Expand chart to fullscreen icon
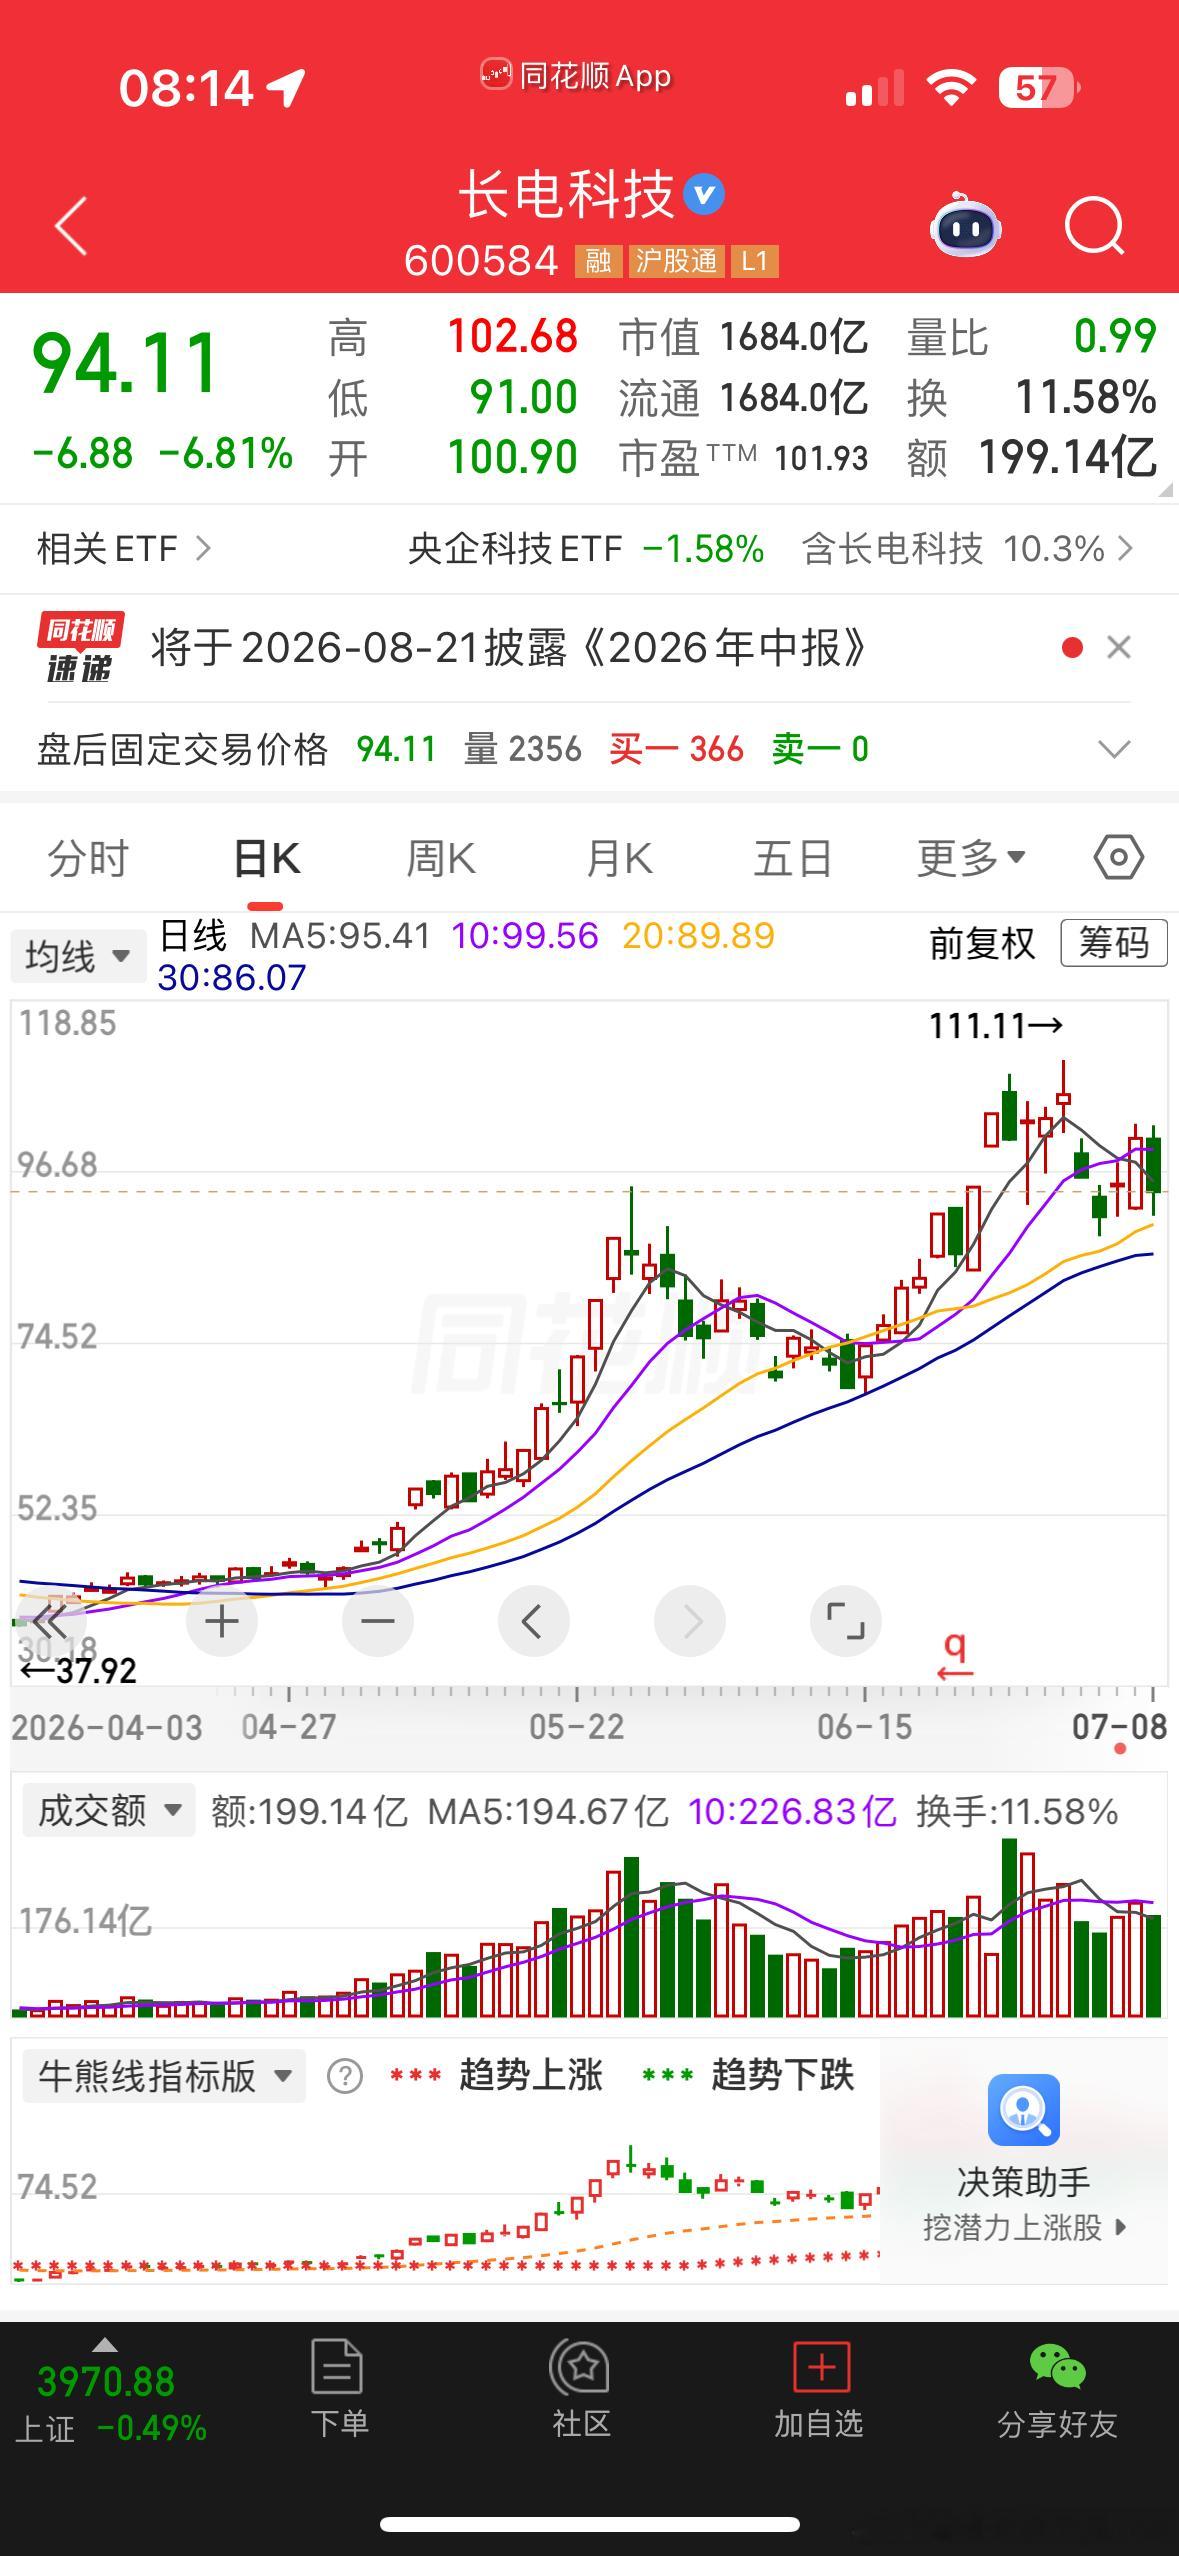1179x2556 pixels. [846, 1621]
